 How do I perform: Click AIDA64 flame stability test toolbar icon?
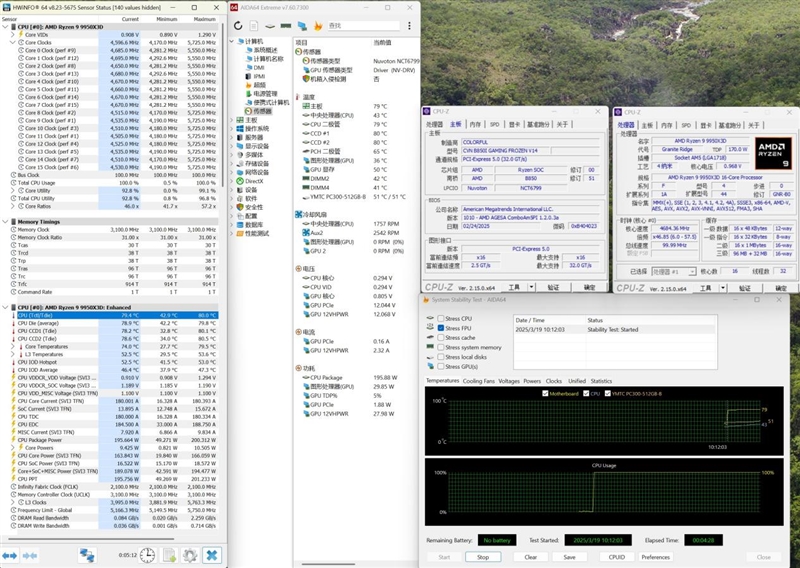pos(318,26)
